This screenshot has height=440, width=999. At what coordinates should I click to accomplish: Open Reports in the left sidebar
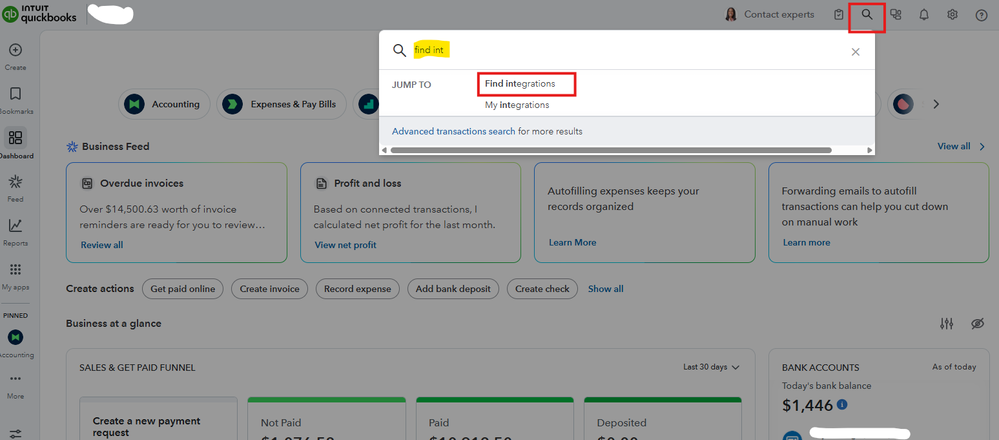pyautogui.click(x=15, y=231)
